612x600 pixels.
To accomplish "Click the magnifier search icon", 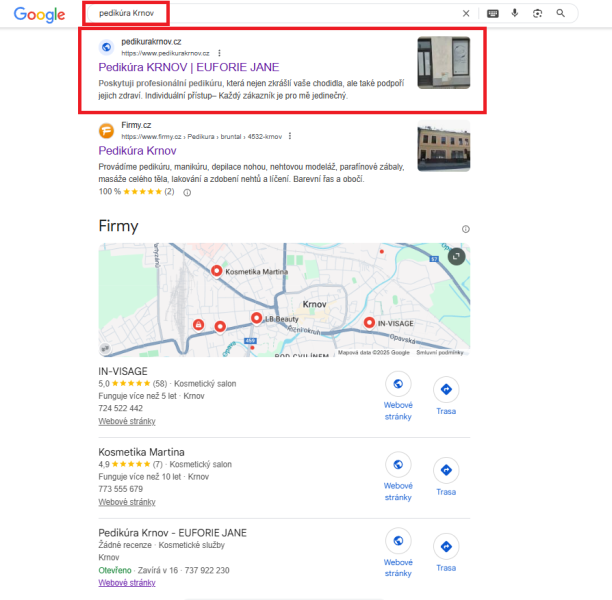I will click(x=560, y=13).
